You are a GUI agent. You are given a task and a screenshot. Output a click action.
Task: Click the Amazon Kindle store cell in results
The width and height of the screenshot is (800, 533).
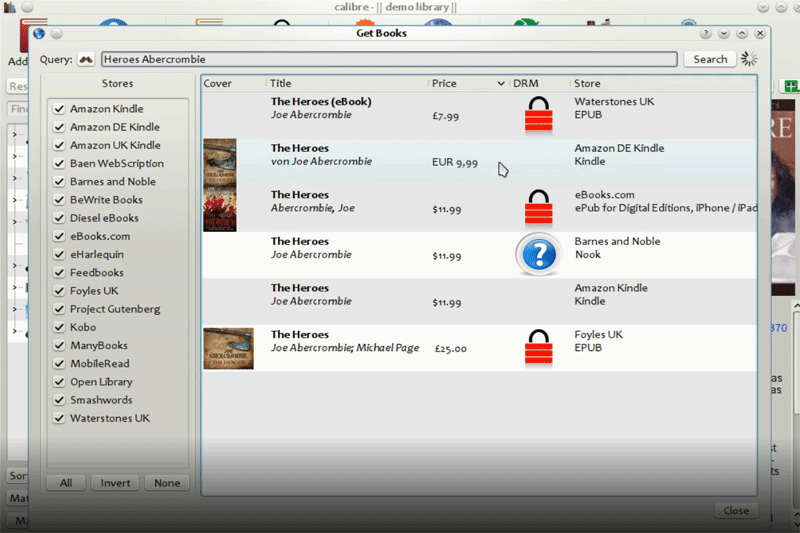[x=611, y=294]
